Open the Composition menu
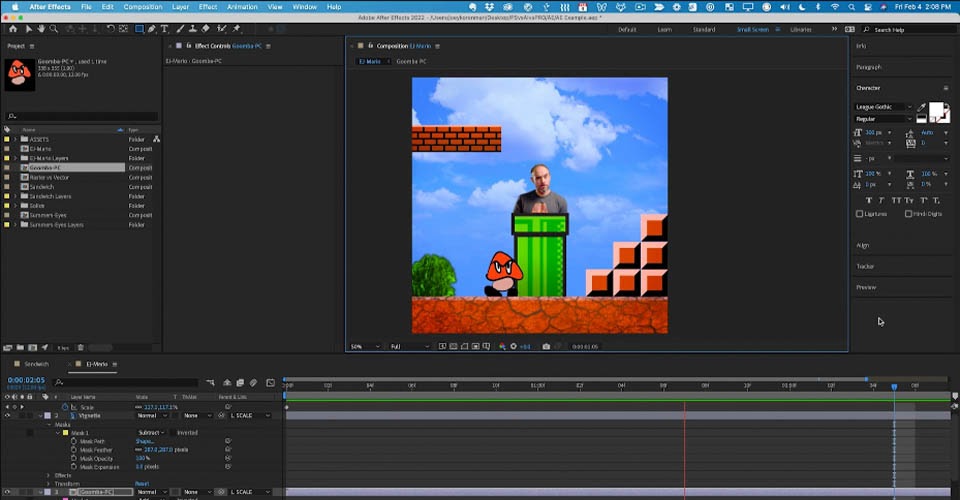The image size is (960, 500). [x=143, y=7]
